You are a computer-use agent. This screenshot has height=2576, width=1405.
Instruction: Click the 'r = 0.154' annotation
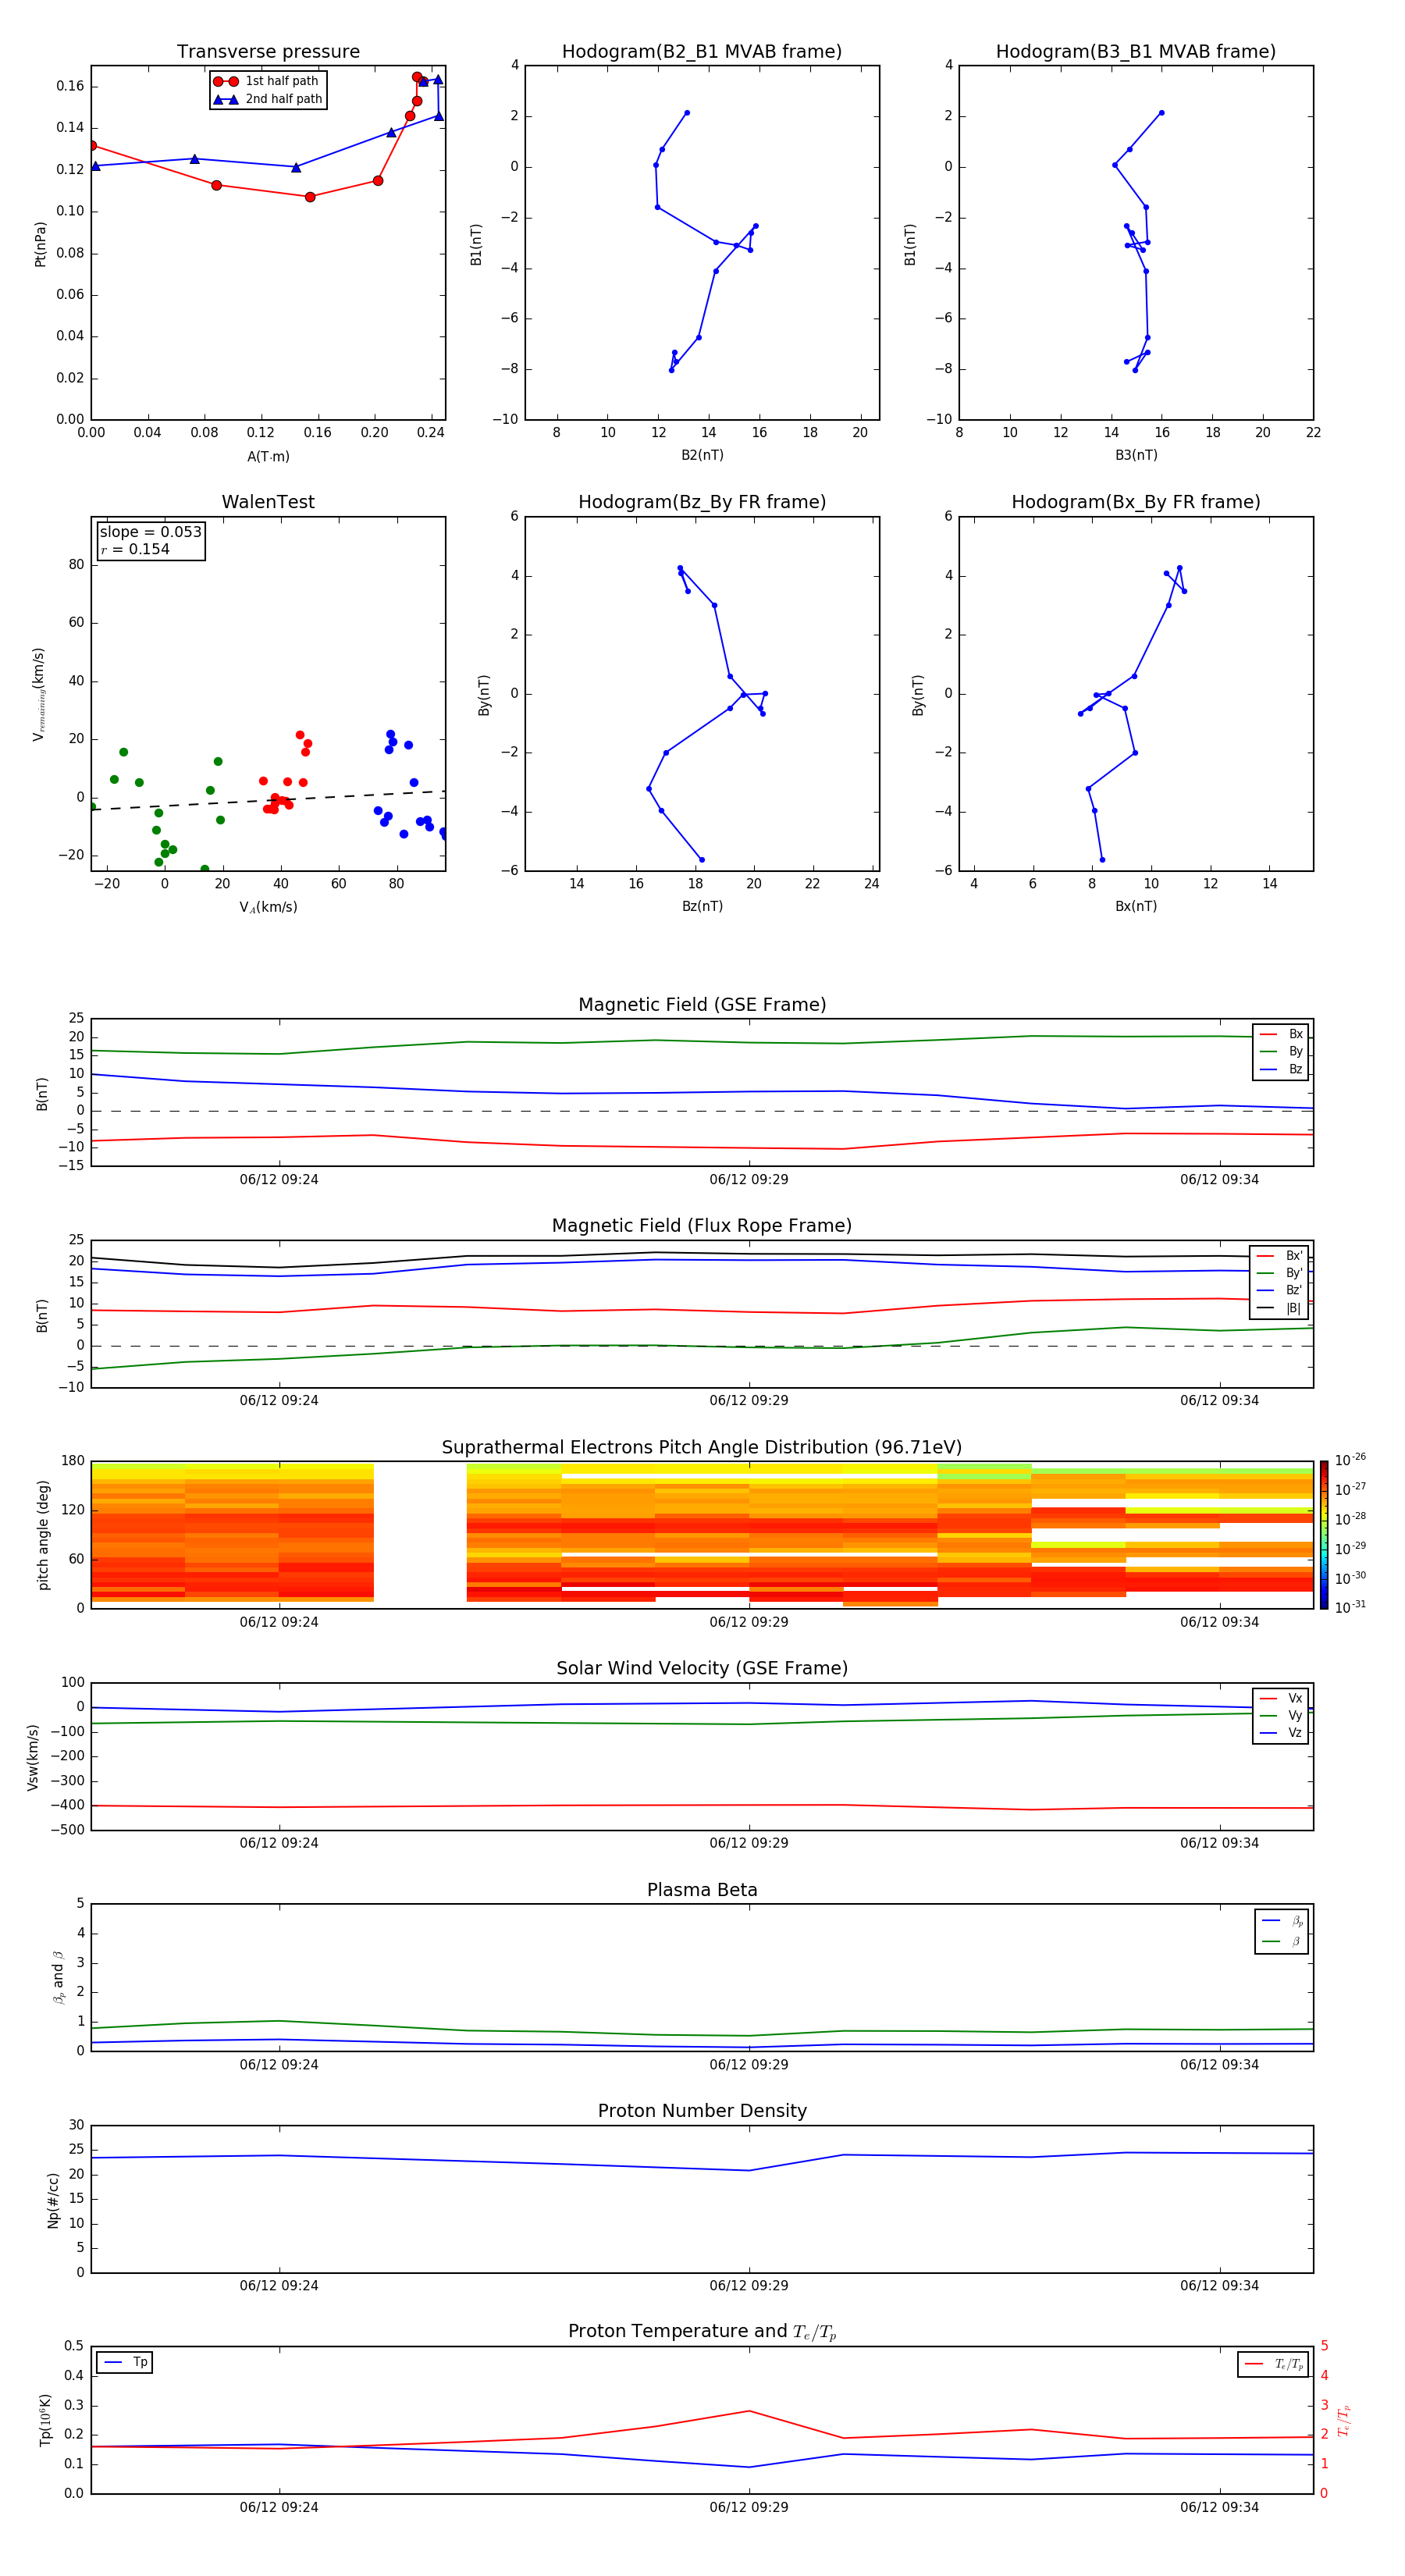[x=135, y=549]
